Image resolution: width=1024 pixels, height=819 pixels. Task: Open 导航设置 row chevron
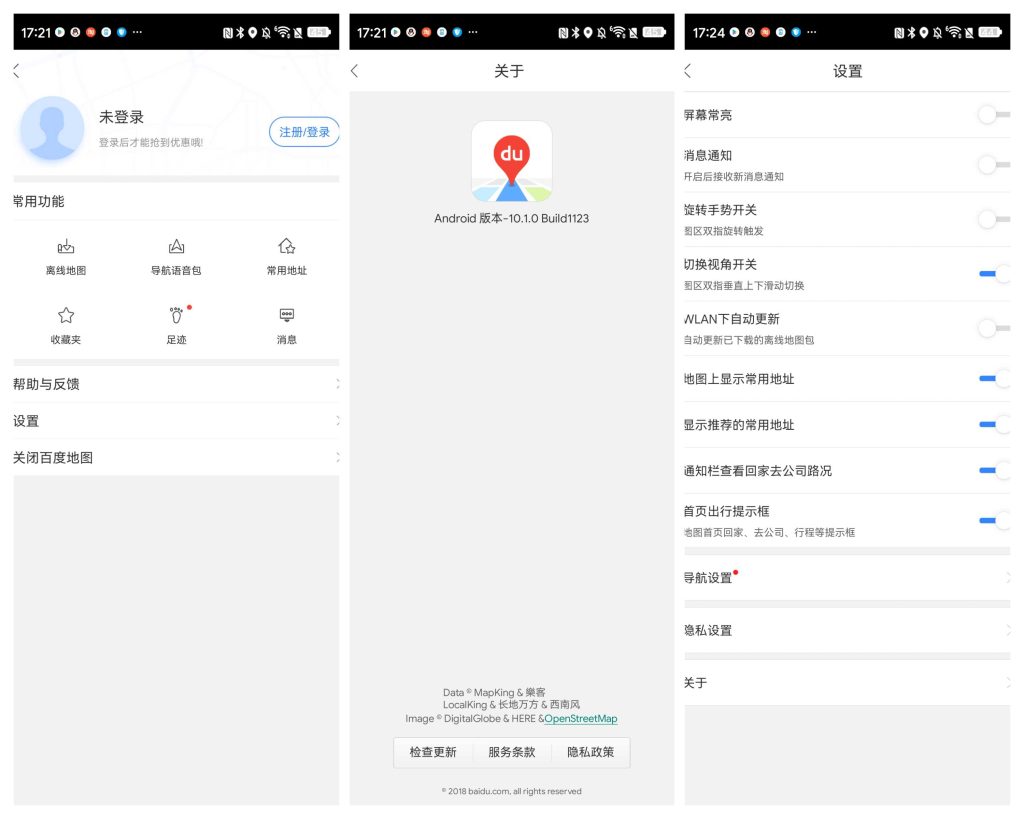(1006, 578)
